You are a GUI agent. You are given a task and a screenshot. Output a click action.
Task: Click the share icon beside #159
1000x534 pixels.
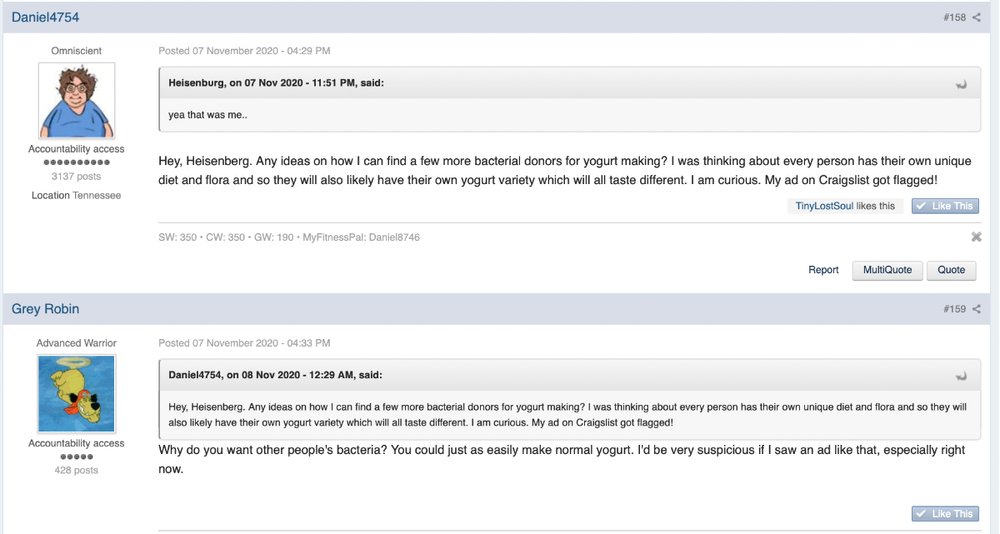[976, 309]
